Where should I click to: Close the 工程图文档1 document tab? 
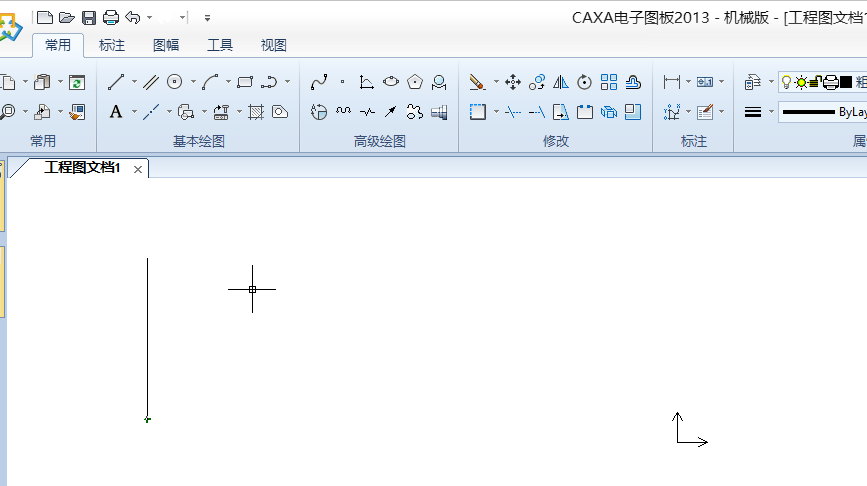coord(138,169)
